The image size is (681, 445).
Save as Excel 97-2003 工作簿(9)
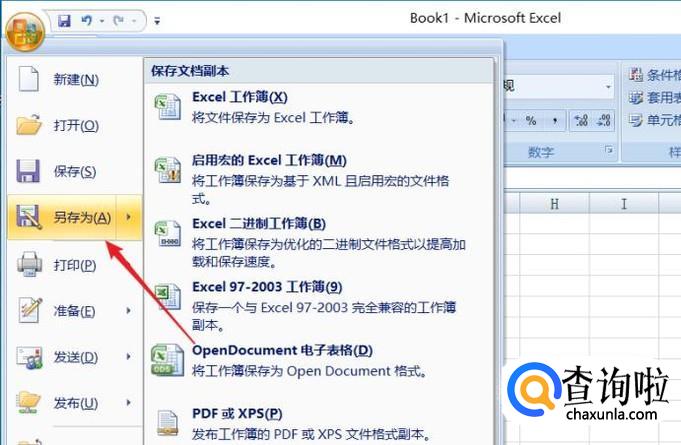(x=319, y=306)
